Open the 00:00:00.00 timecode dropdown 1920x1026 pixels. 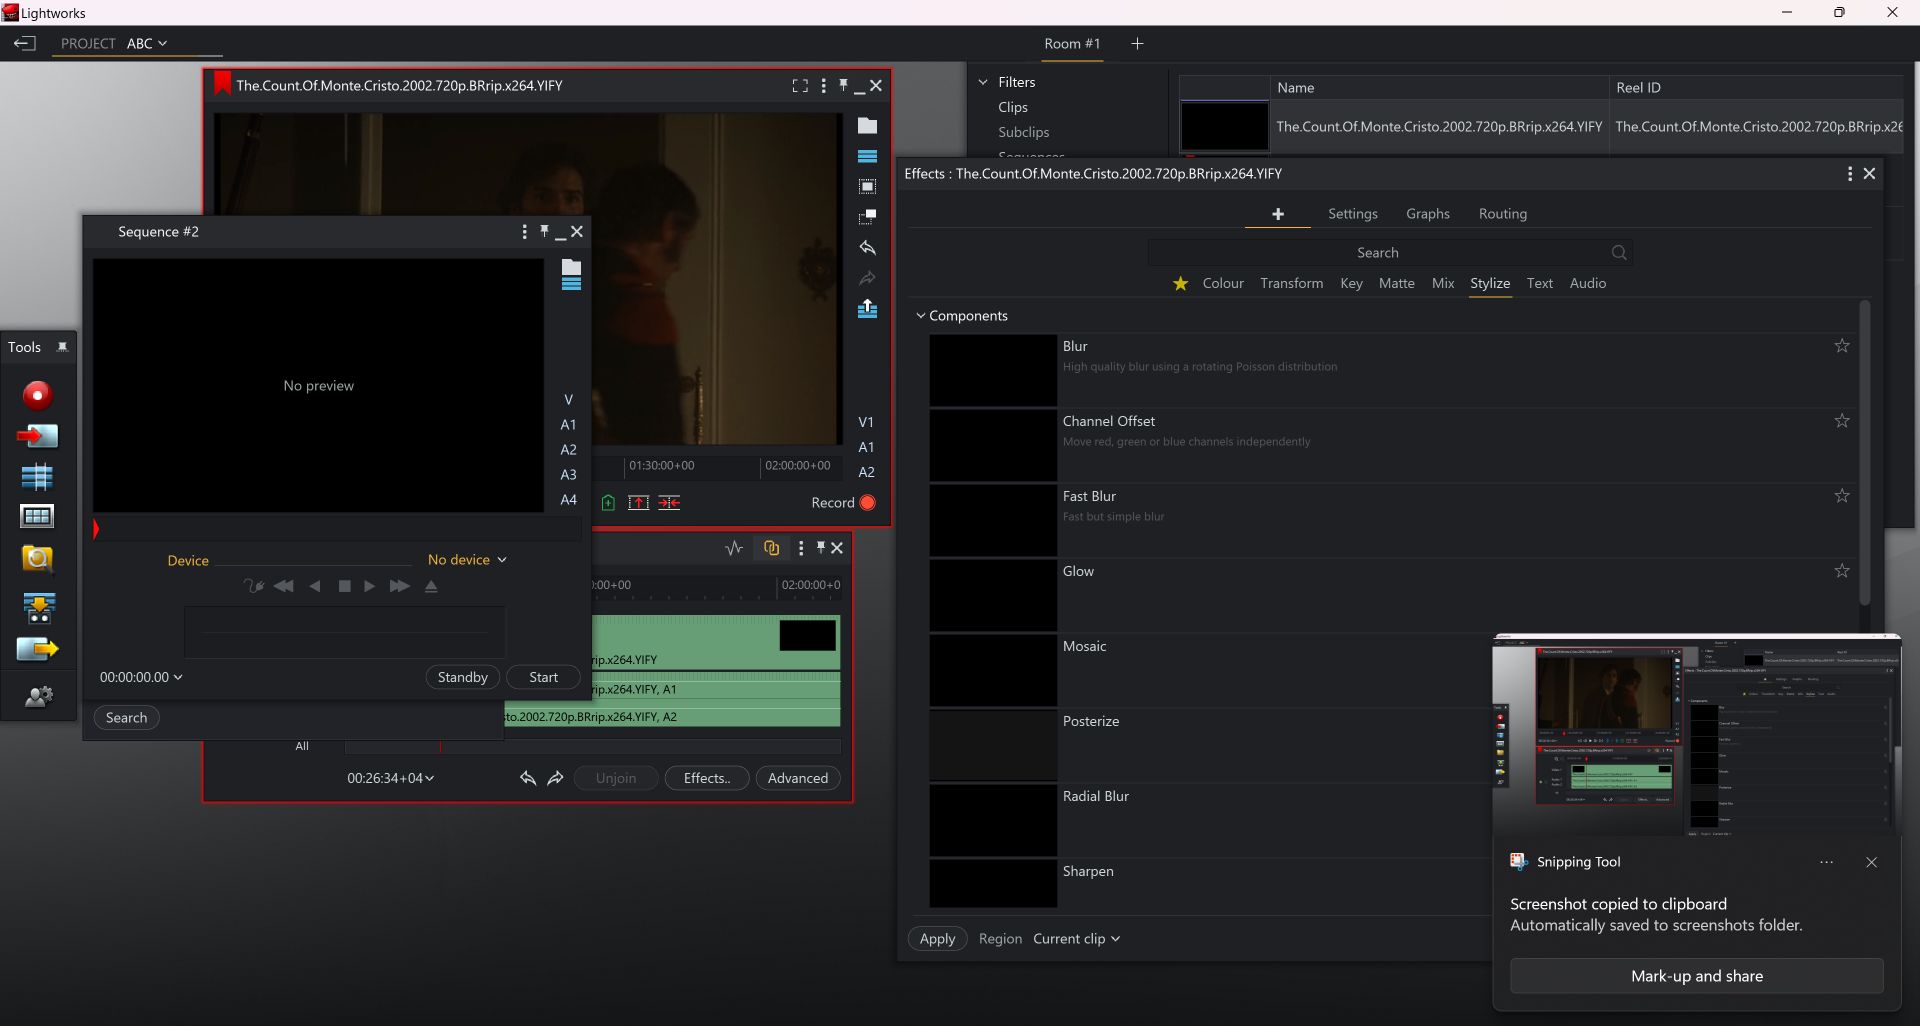point(141,677)
